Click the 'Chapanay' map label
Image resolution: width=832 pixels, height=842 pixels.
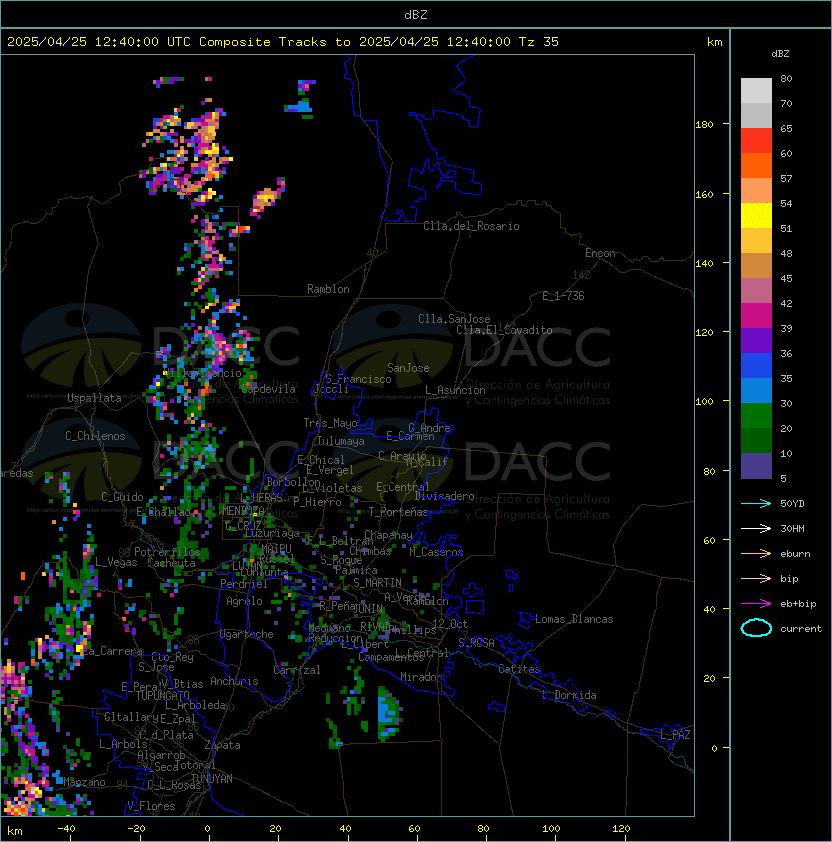coord(388,535)
